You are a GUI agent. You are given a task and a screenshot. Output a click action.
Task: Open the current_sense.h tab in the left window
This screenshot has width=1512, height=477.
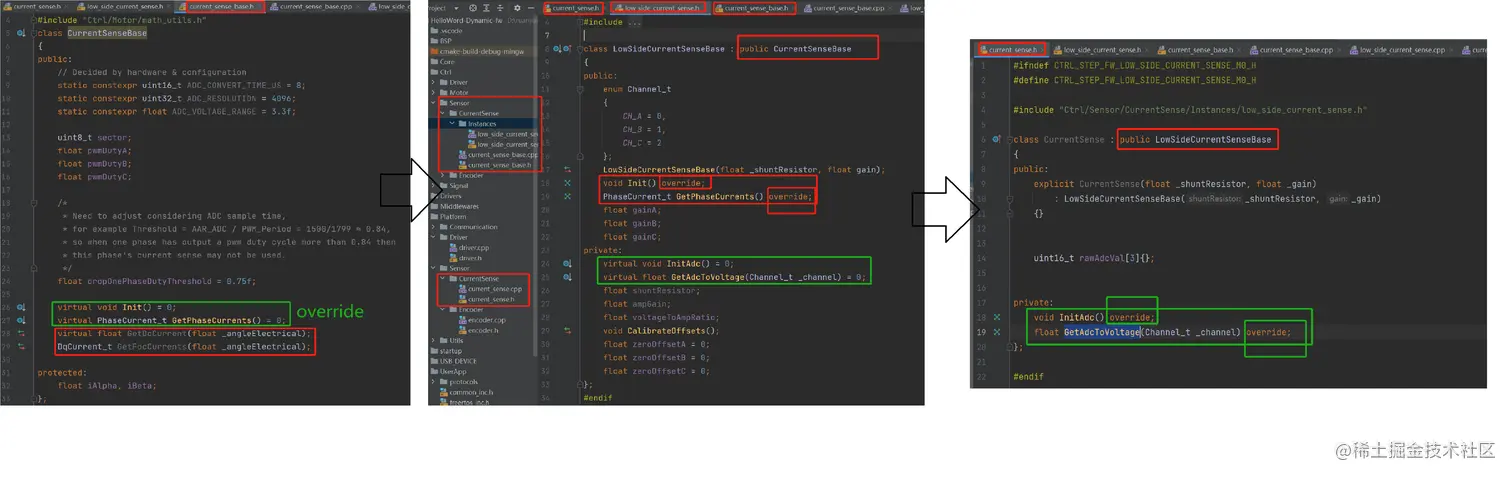tap(33, 7)
